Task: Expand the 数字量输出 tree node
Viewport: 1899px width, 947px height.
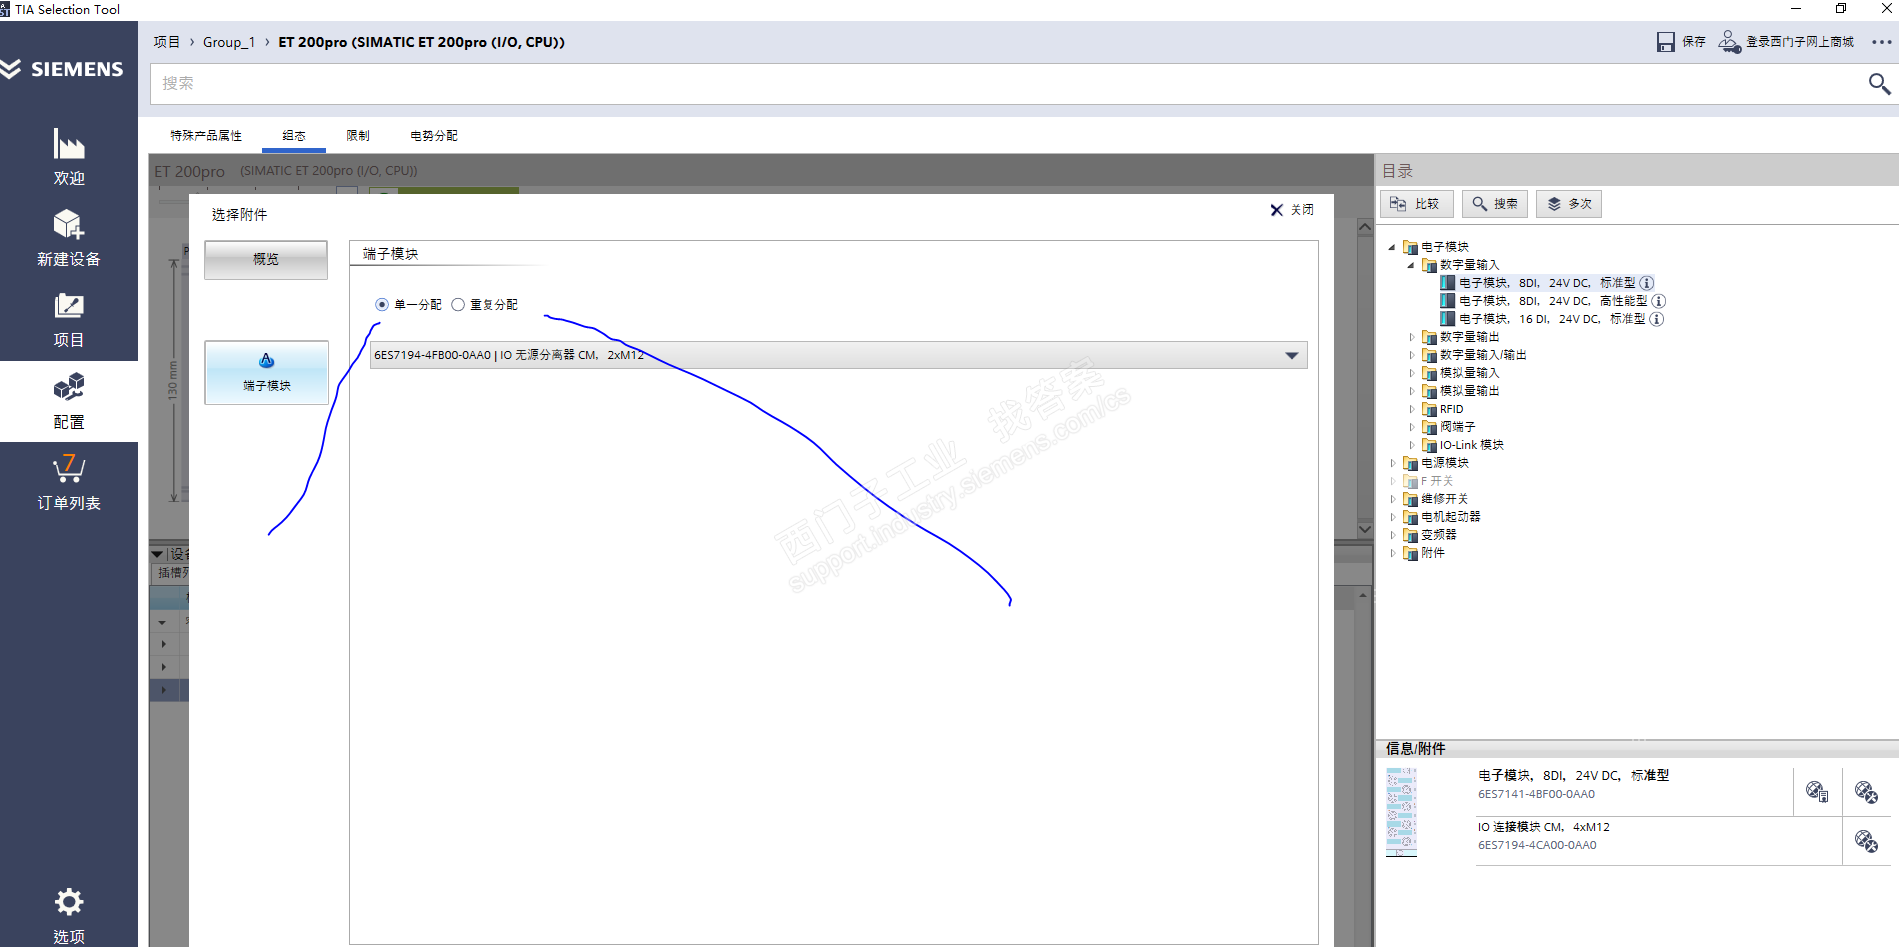Action: [x=1411, y=337]
